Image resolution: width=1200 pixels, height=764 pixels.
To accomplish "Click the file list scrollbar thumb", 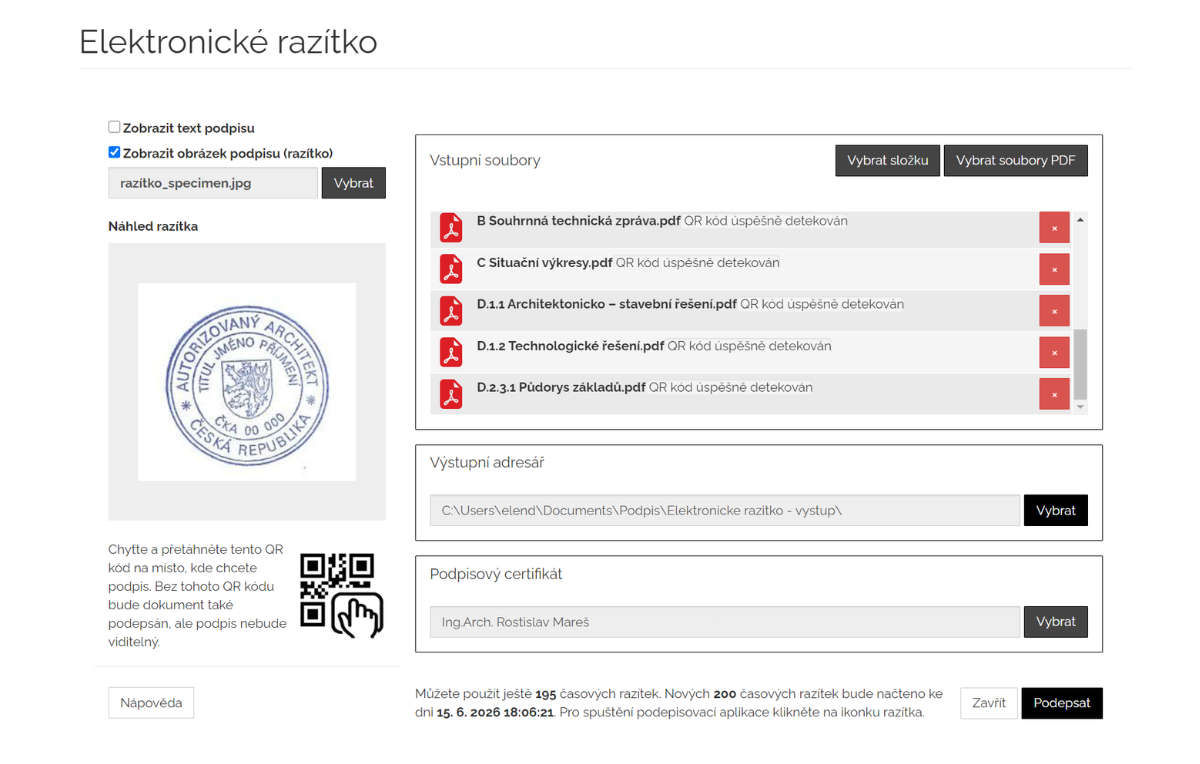I will [1080, 365].
